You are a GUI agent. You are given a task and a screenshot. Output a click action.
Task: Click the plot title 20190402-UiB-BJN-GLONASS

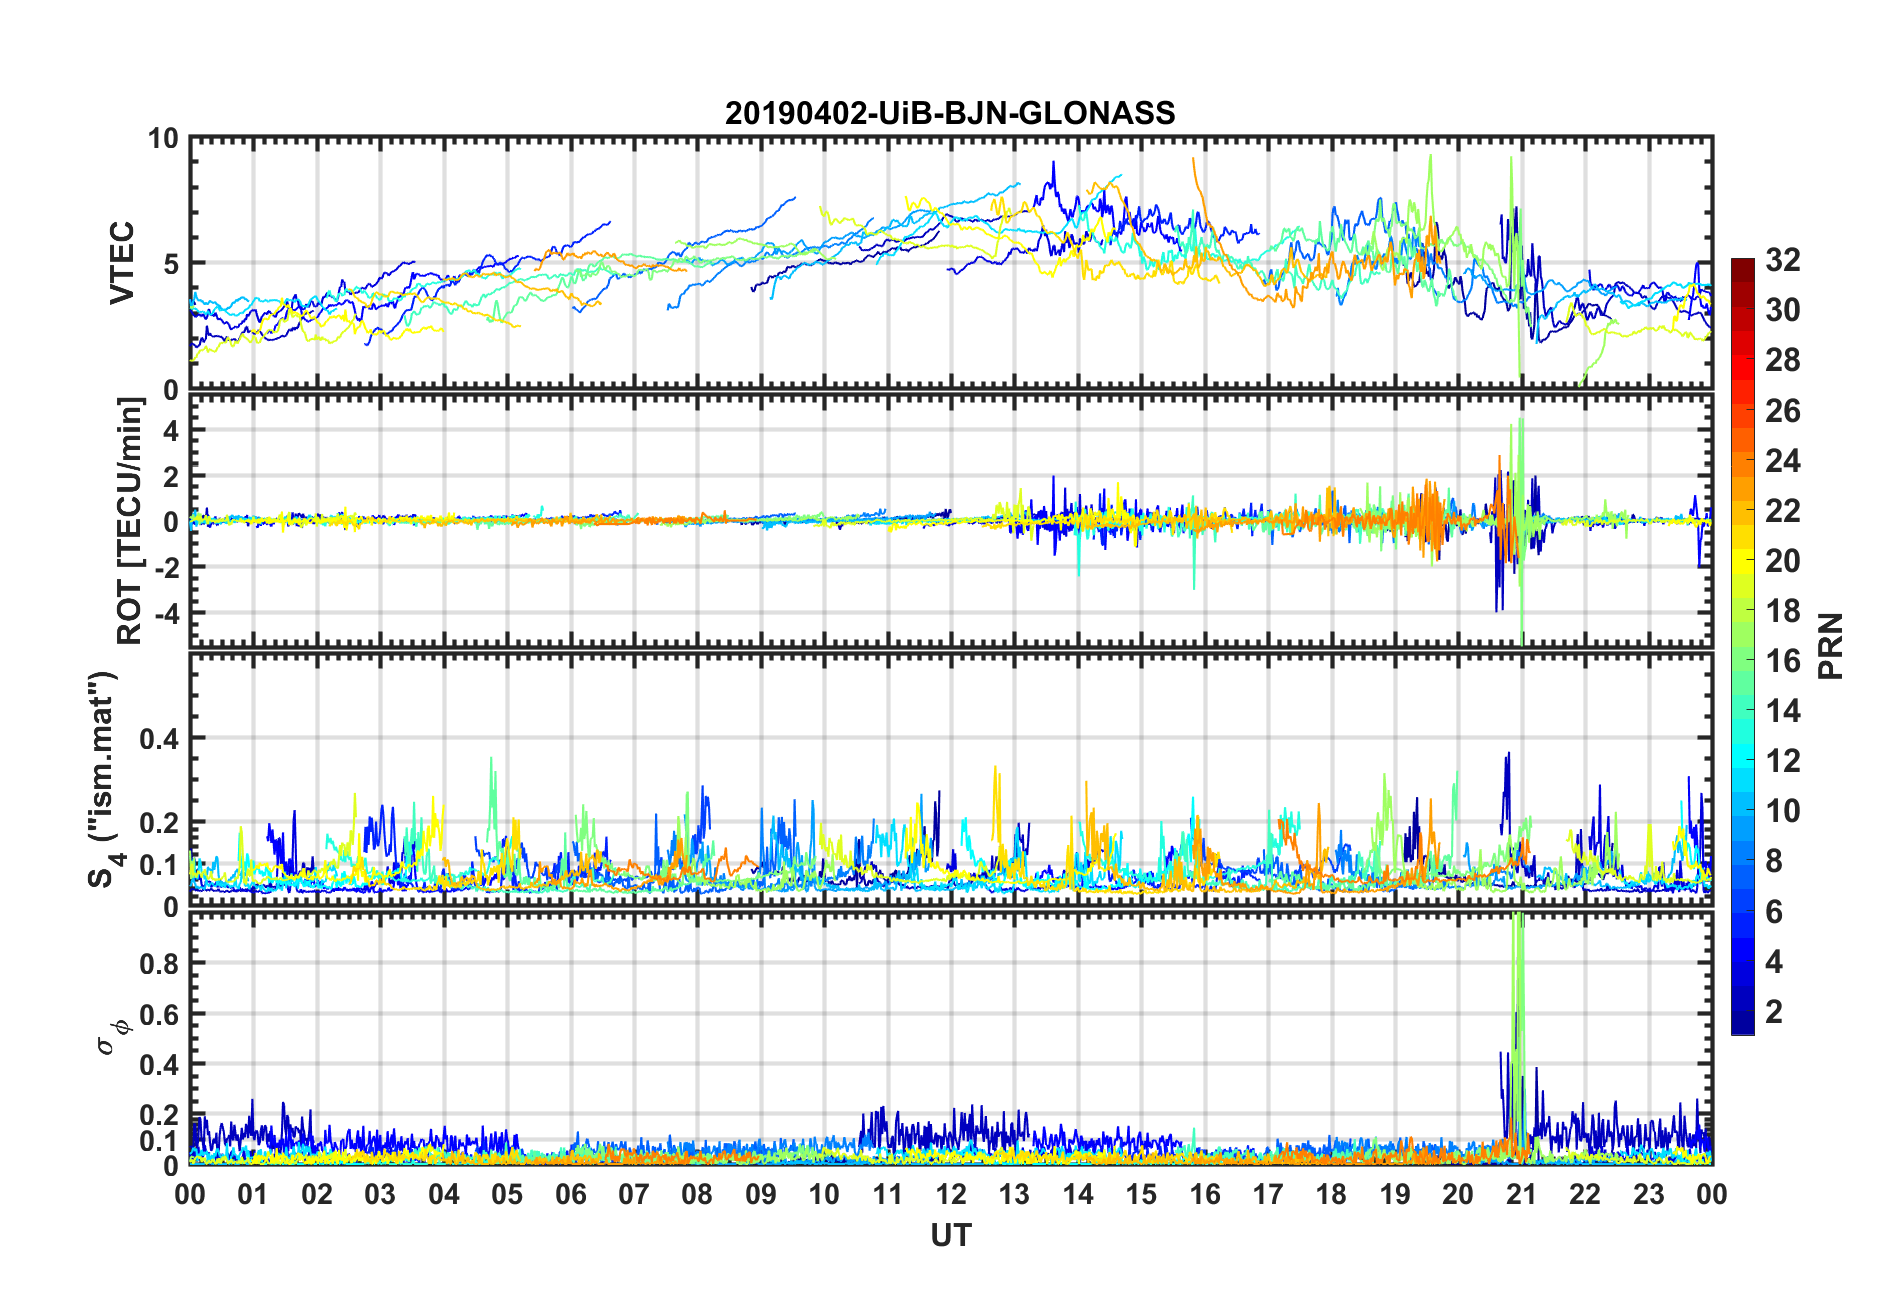click(950, 113)
